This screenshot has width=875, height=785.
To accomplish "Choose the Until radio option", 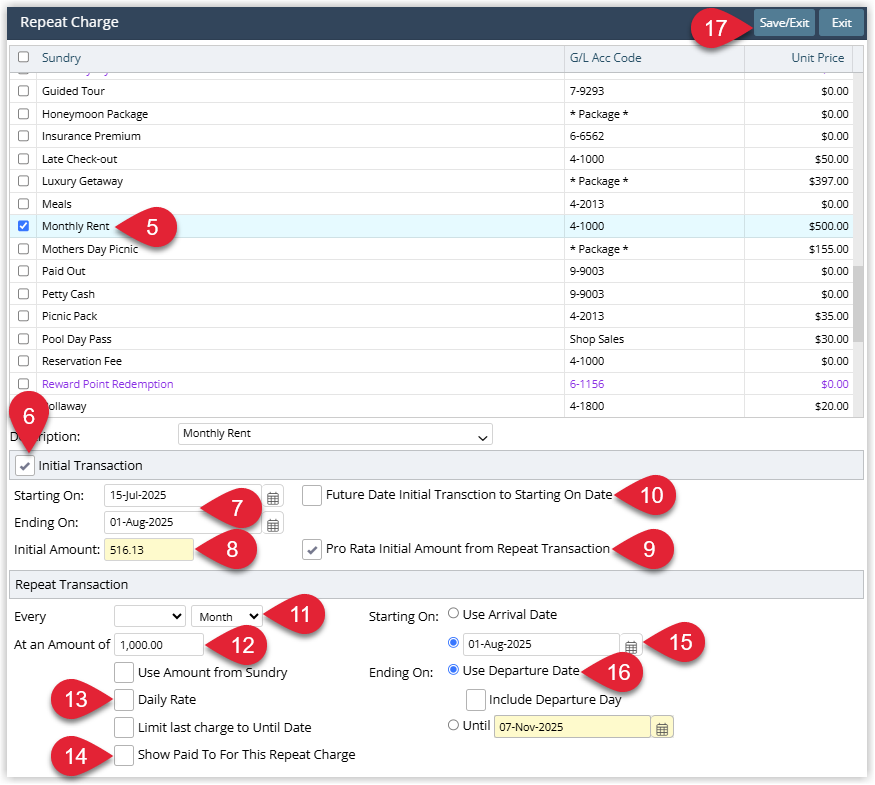I will [x=454, y=725].
